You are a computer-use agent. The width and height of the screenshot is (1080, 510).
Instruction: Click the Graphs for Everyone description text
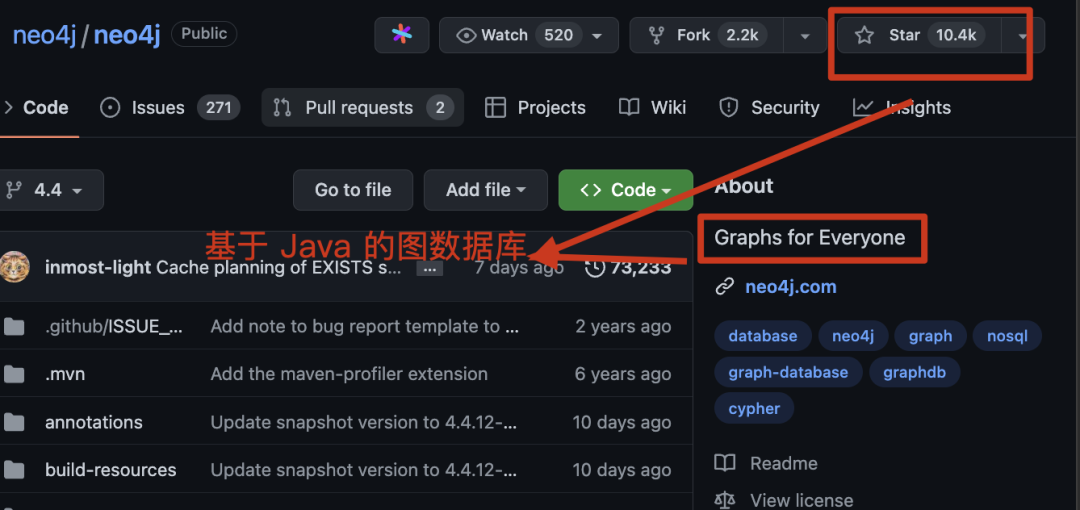point(809,238)
